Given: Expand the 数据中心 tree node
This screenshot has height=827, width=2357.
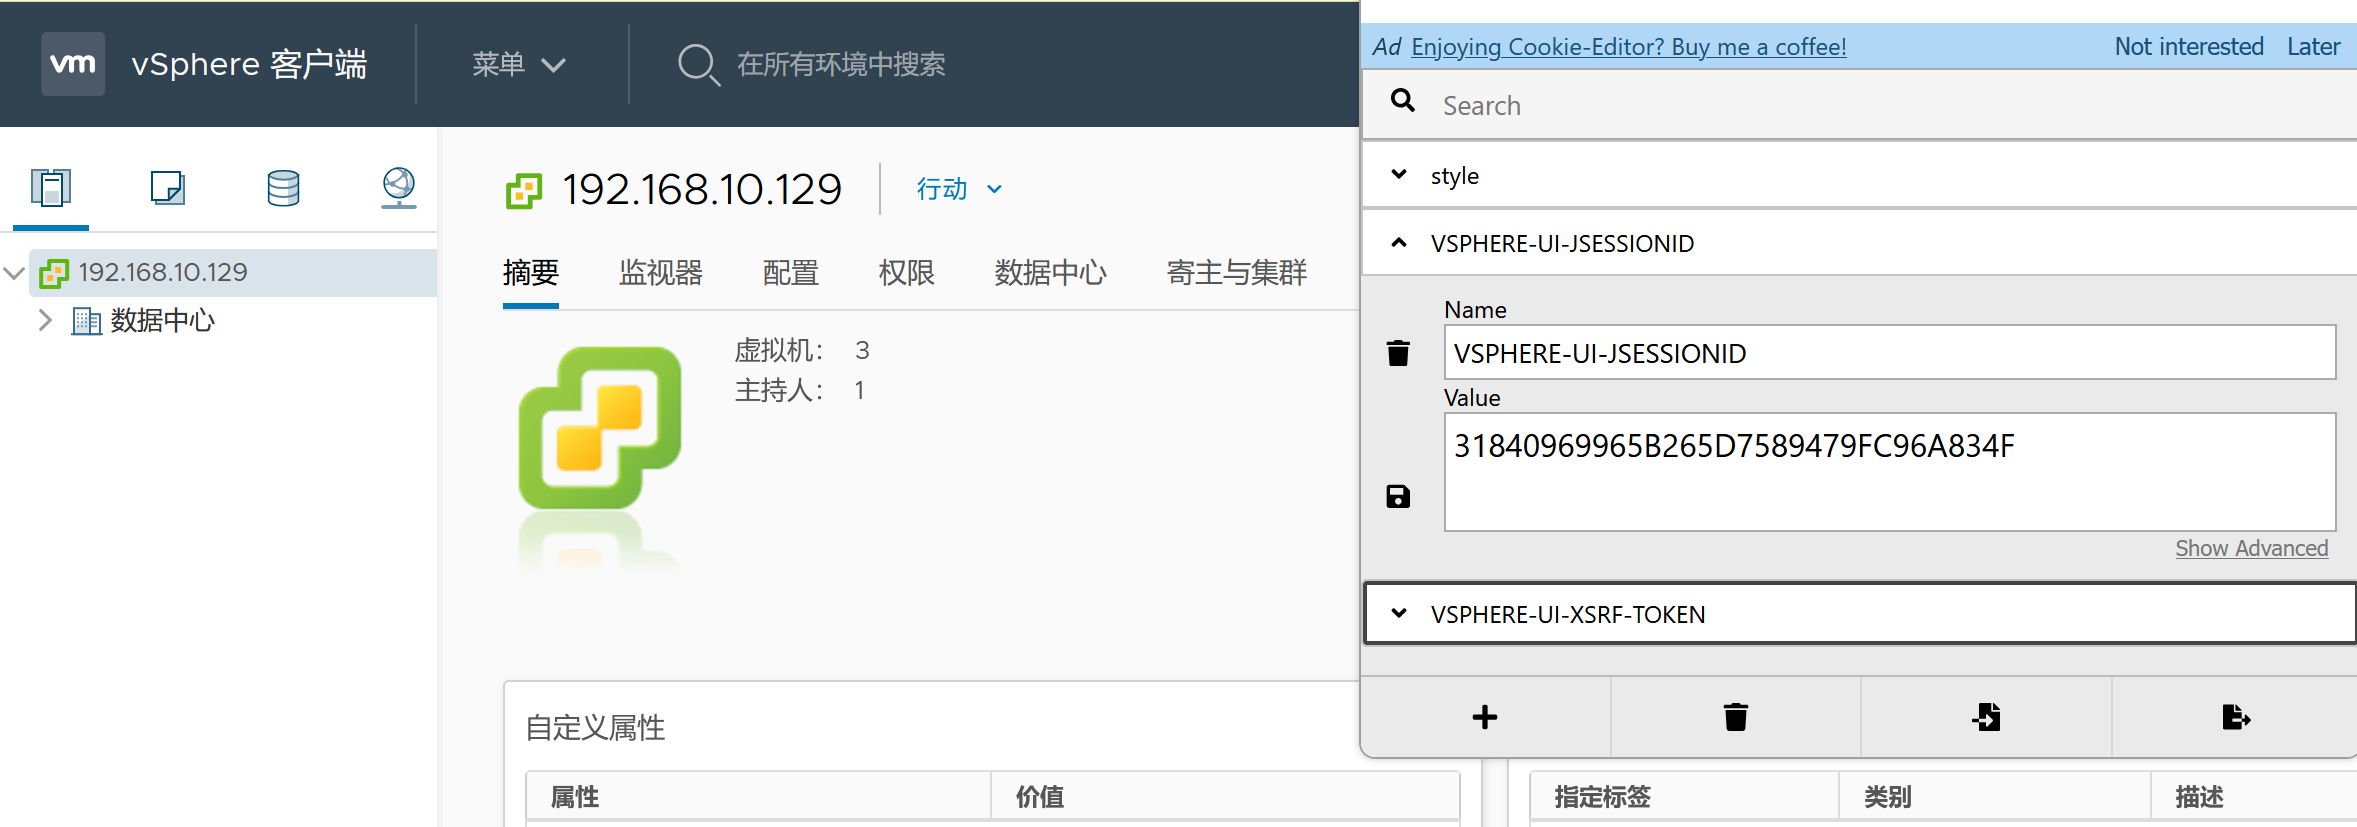Looking at the screenshot, I should [x=45, y=321].
